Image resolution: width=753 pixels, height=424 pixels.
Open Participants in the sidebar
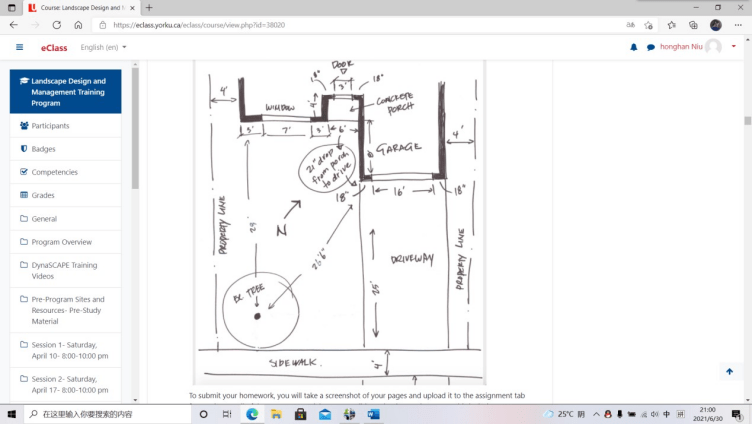click(50, 126)
